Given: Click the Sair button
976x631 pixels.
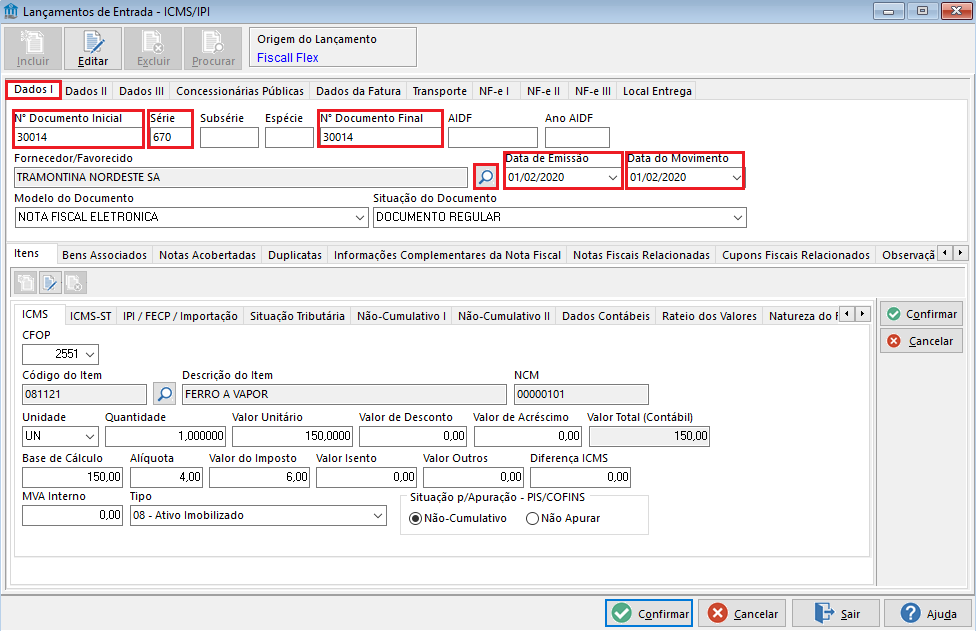Looking at the screenshot, I should [x=835, y=614].
